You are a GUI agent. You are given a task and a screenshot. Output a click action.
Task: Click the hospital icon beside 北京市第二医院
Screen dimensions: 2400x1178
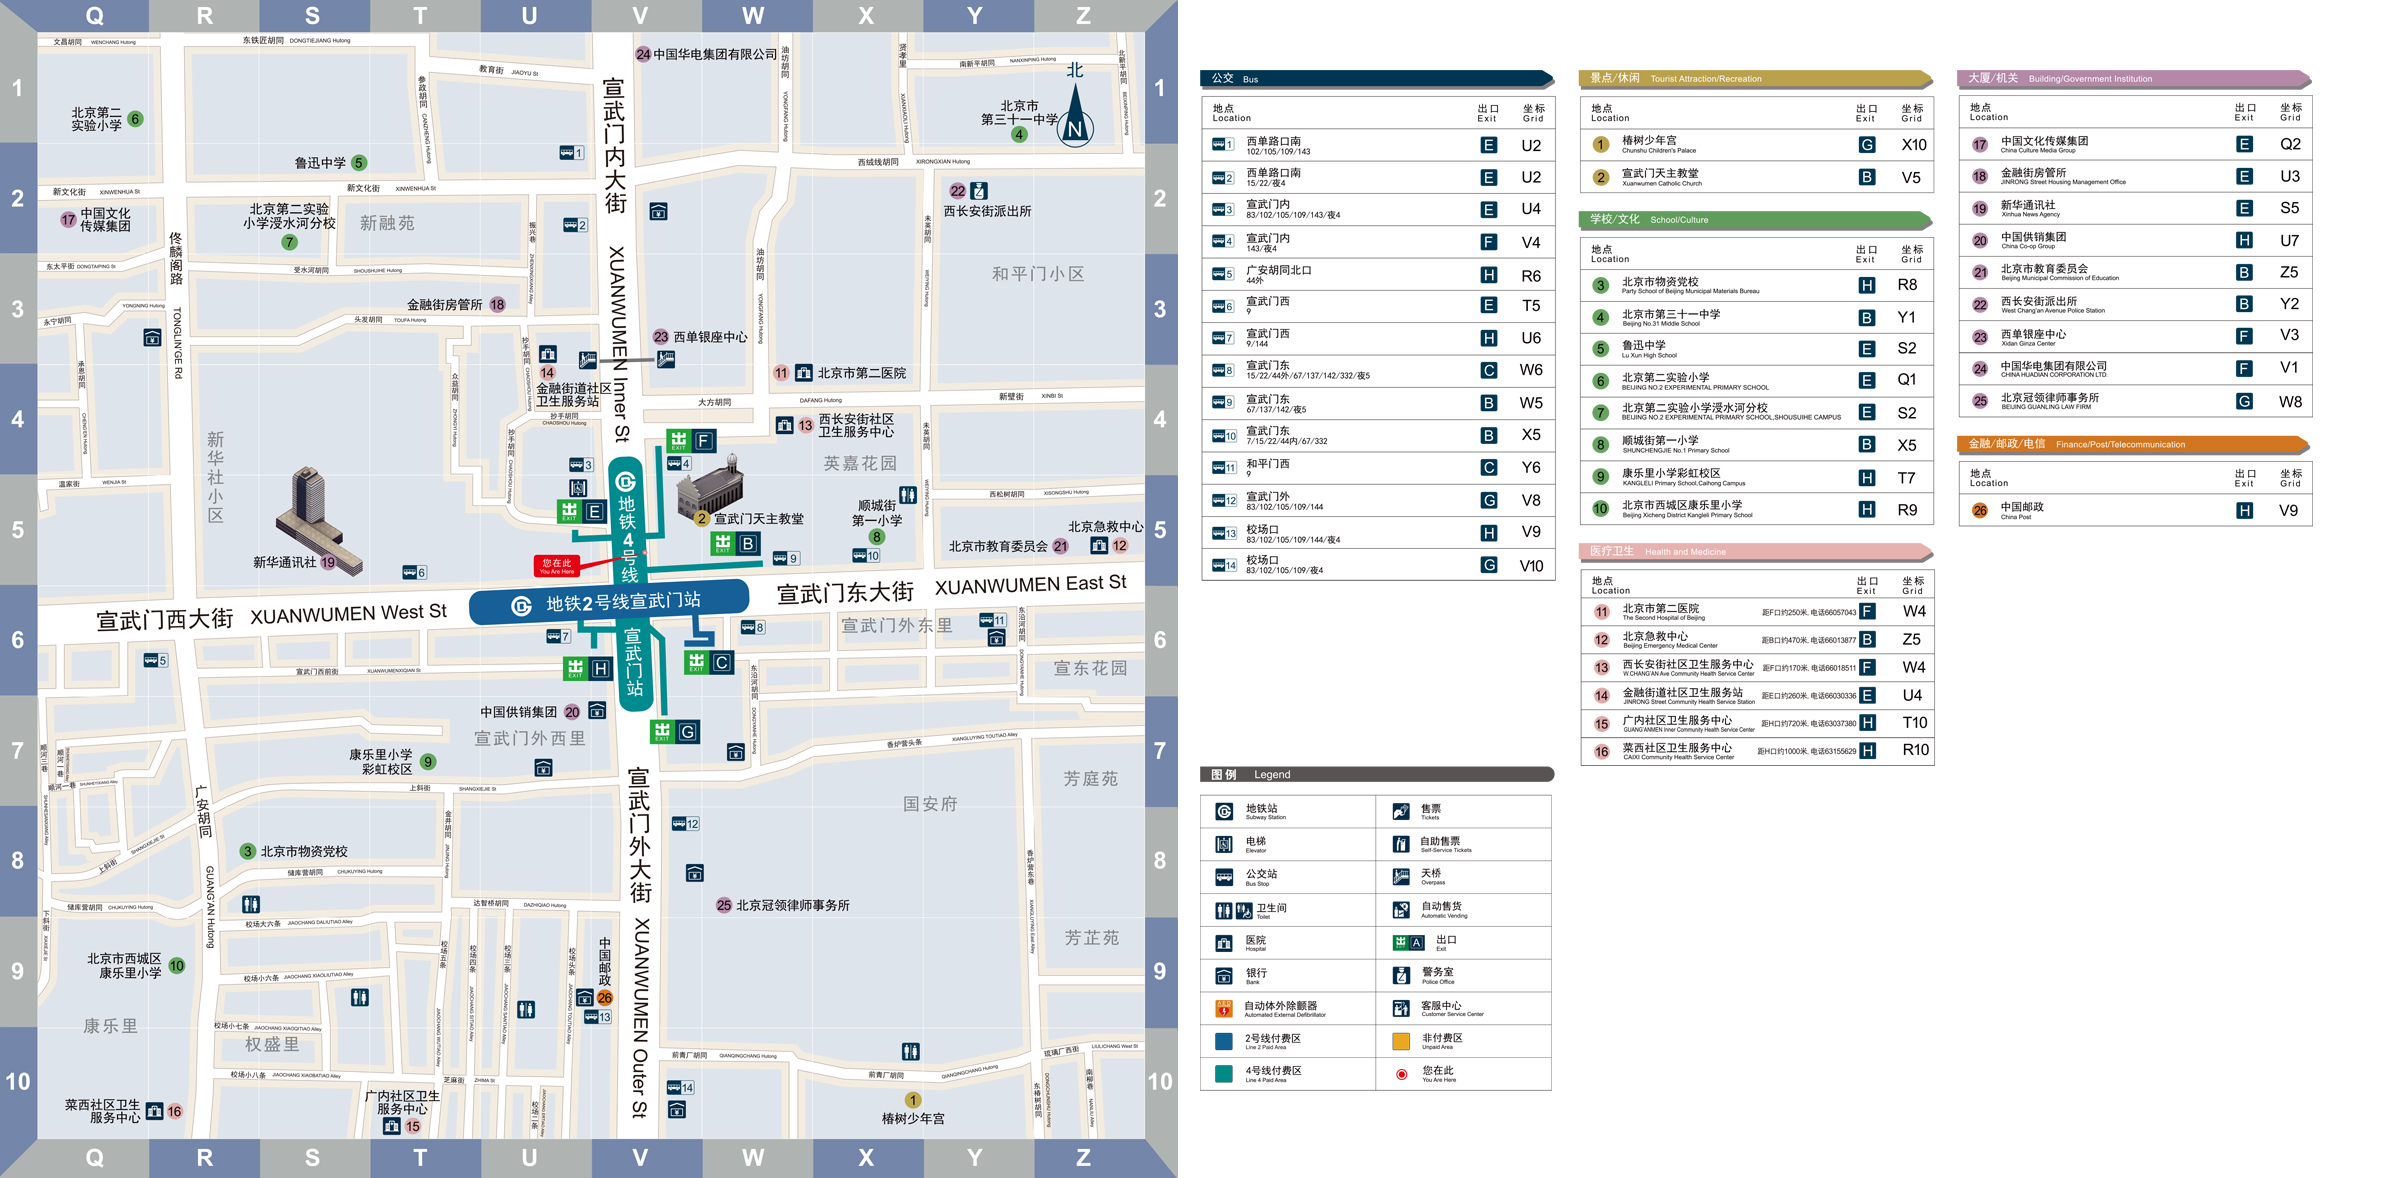(x=804, y=373)
